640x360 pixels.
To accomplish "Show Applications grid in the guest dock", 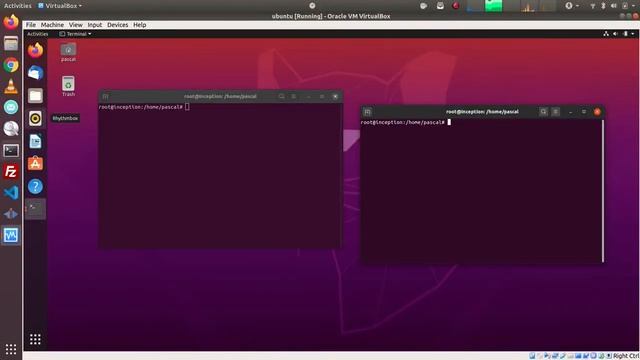I will [35, 339].
